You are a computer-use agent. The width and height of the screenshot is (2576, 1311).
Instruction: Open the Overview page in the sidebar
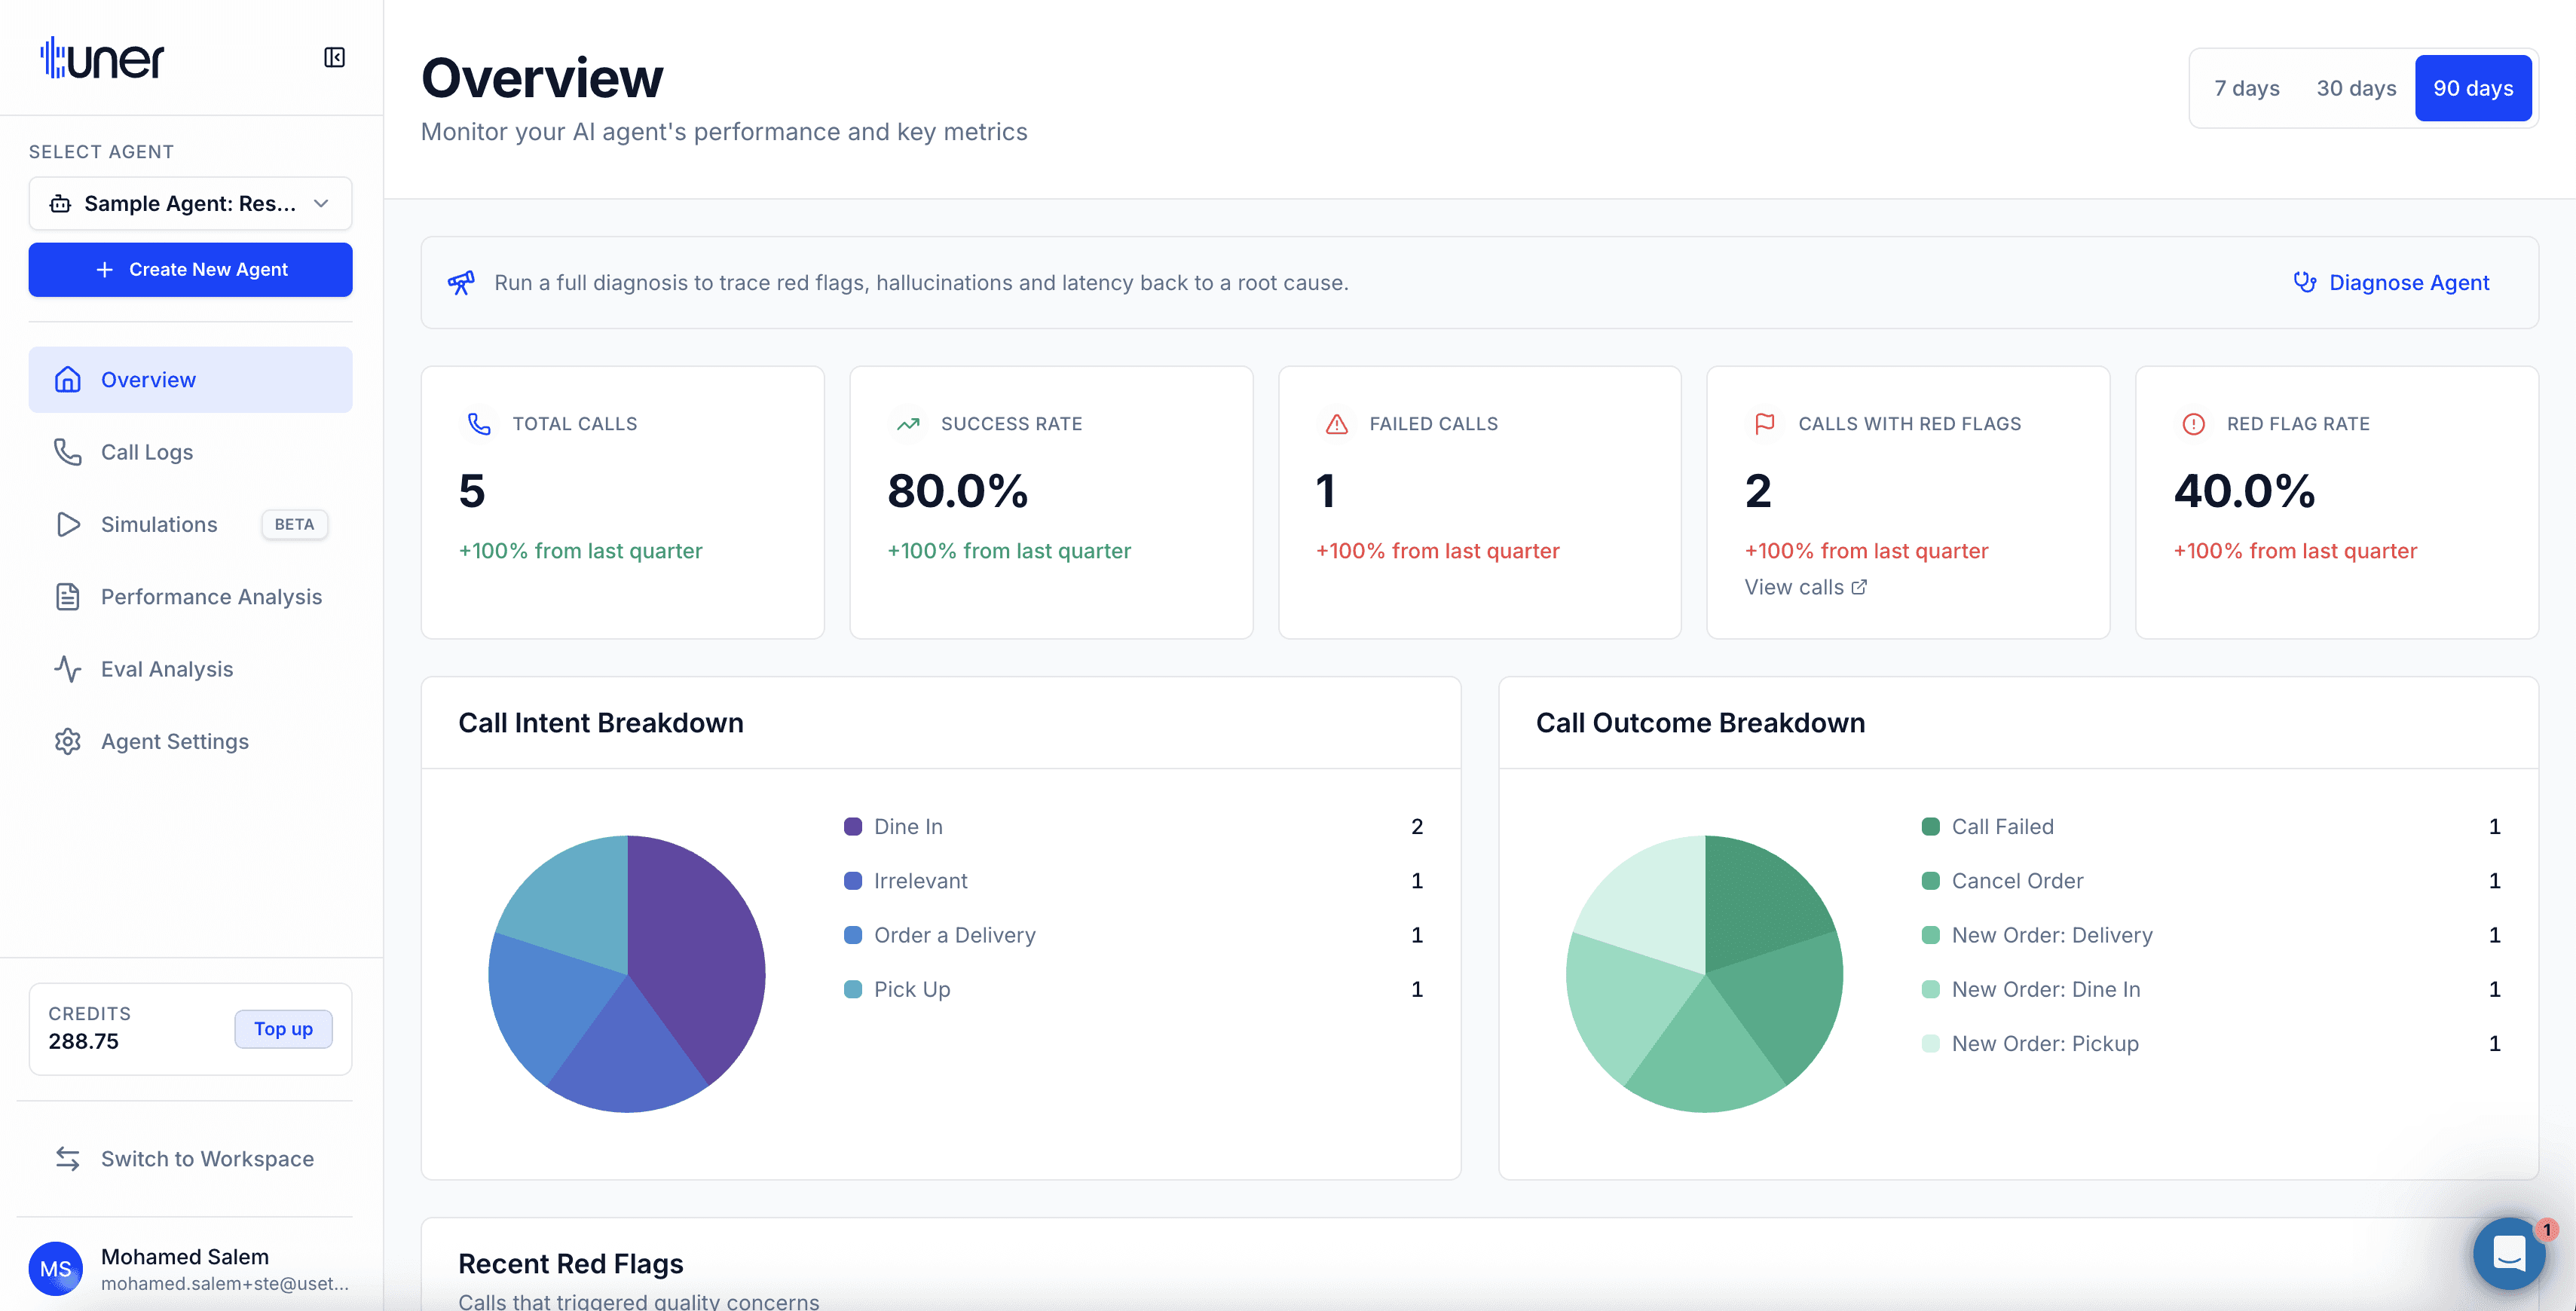coord(190,380)
